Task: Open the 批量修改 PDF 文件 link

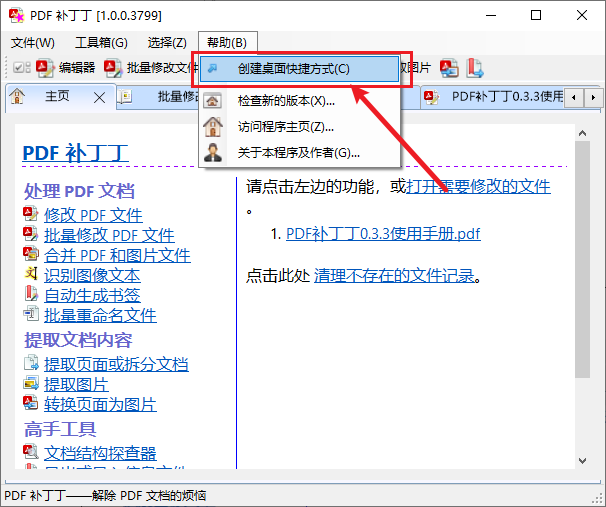Action: coord(109,235)
